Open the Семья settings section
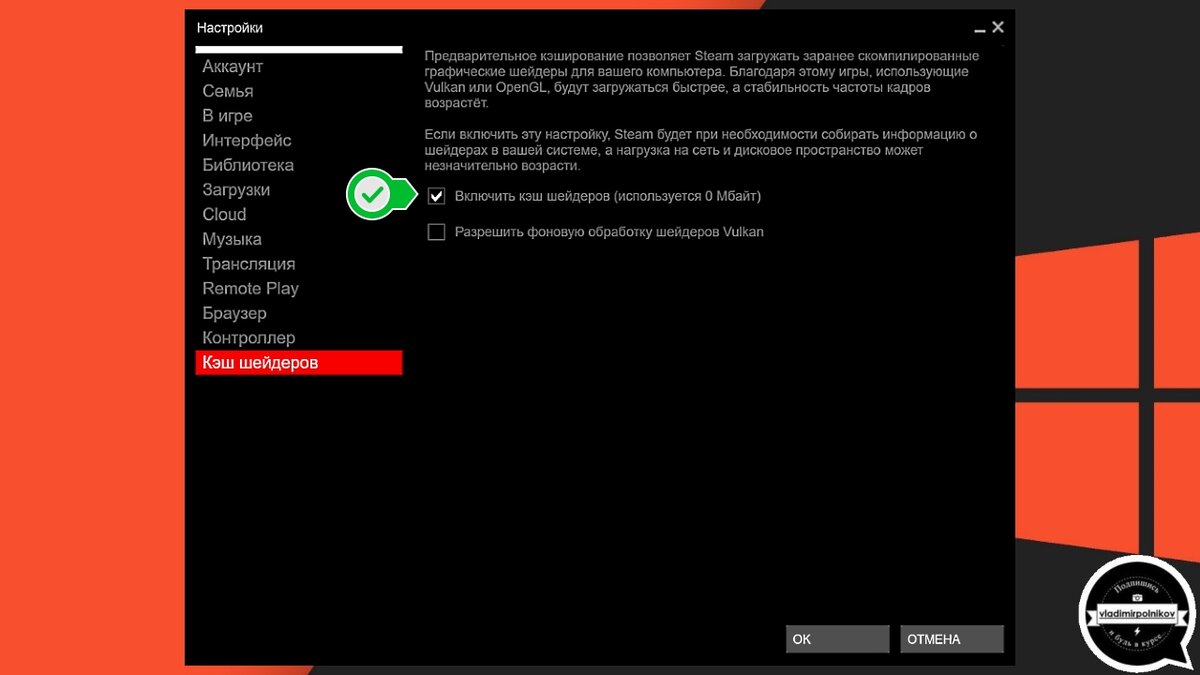The height and width of the screenshot is (675, 1200). point(299,91)
